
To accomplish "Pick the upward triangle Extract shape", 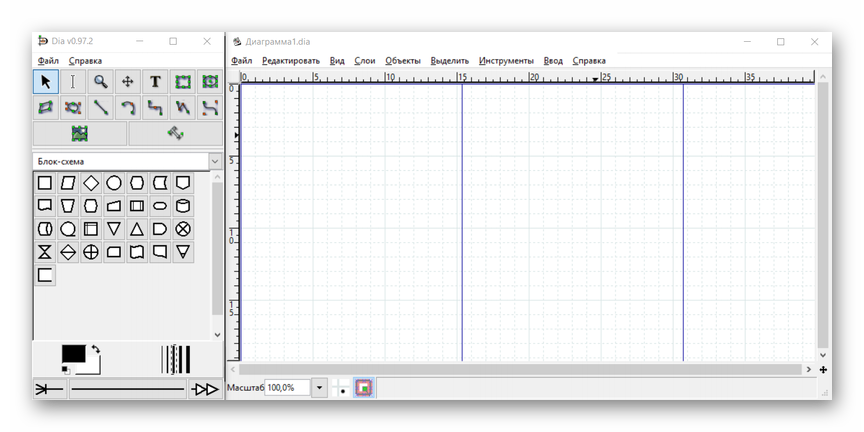I will (x=137, y=229).
